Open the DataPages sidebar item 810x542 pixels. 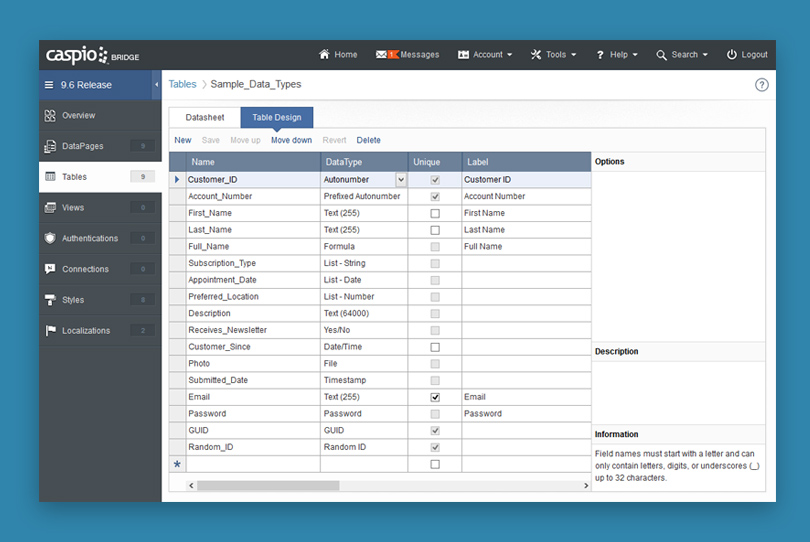click(100, 146)
